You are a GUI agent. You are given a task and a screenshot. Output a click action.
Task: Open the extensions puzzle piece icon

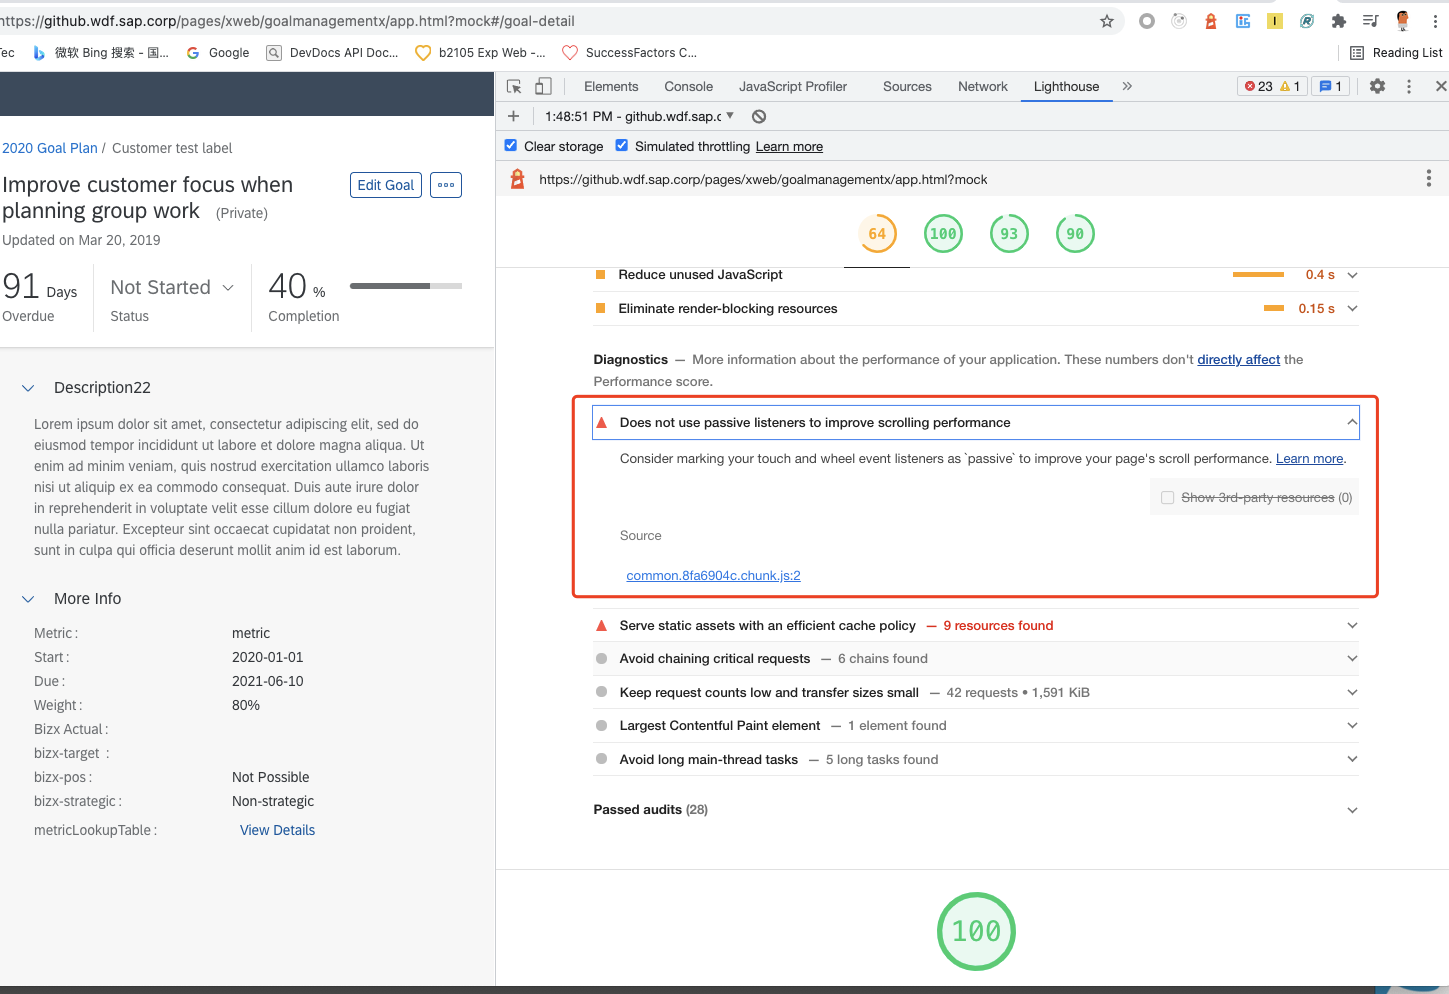(1339, 20)
